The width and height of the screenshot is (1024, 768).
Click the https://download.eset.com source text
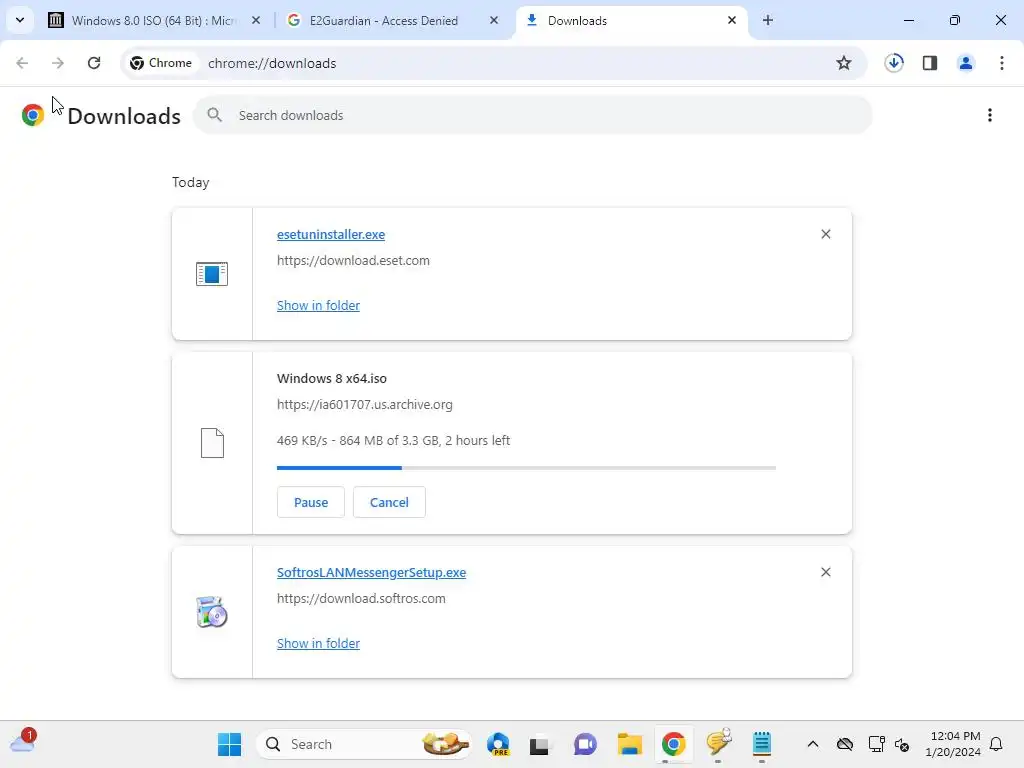(353, 260)
